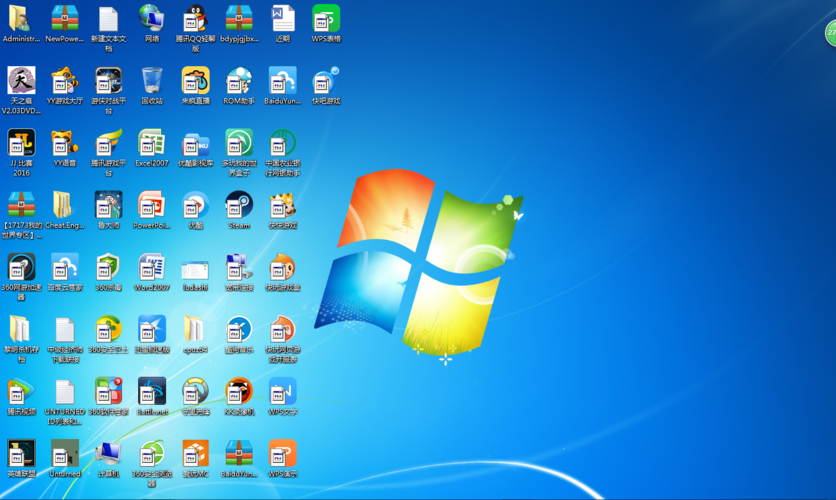Open the ROM助手 mushroom shortcut
The height and width of the screenshot is (500, 836).
pyautogui.click(x=239, y=80)
